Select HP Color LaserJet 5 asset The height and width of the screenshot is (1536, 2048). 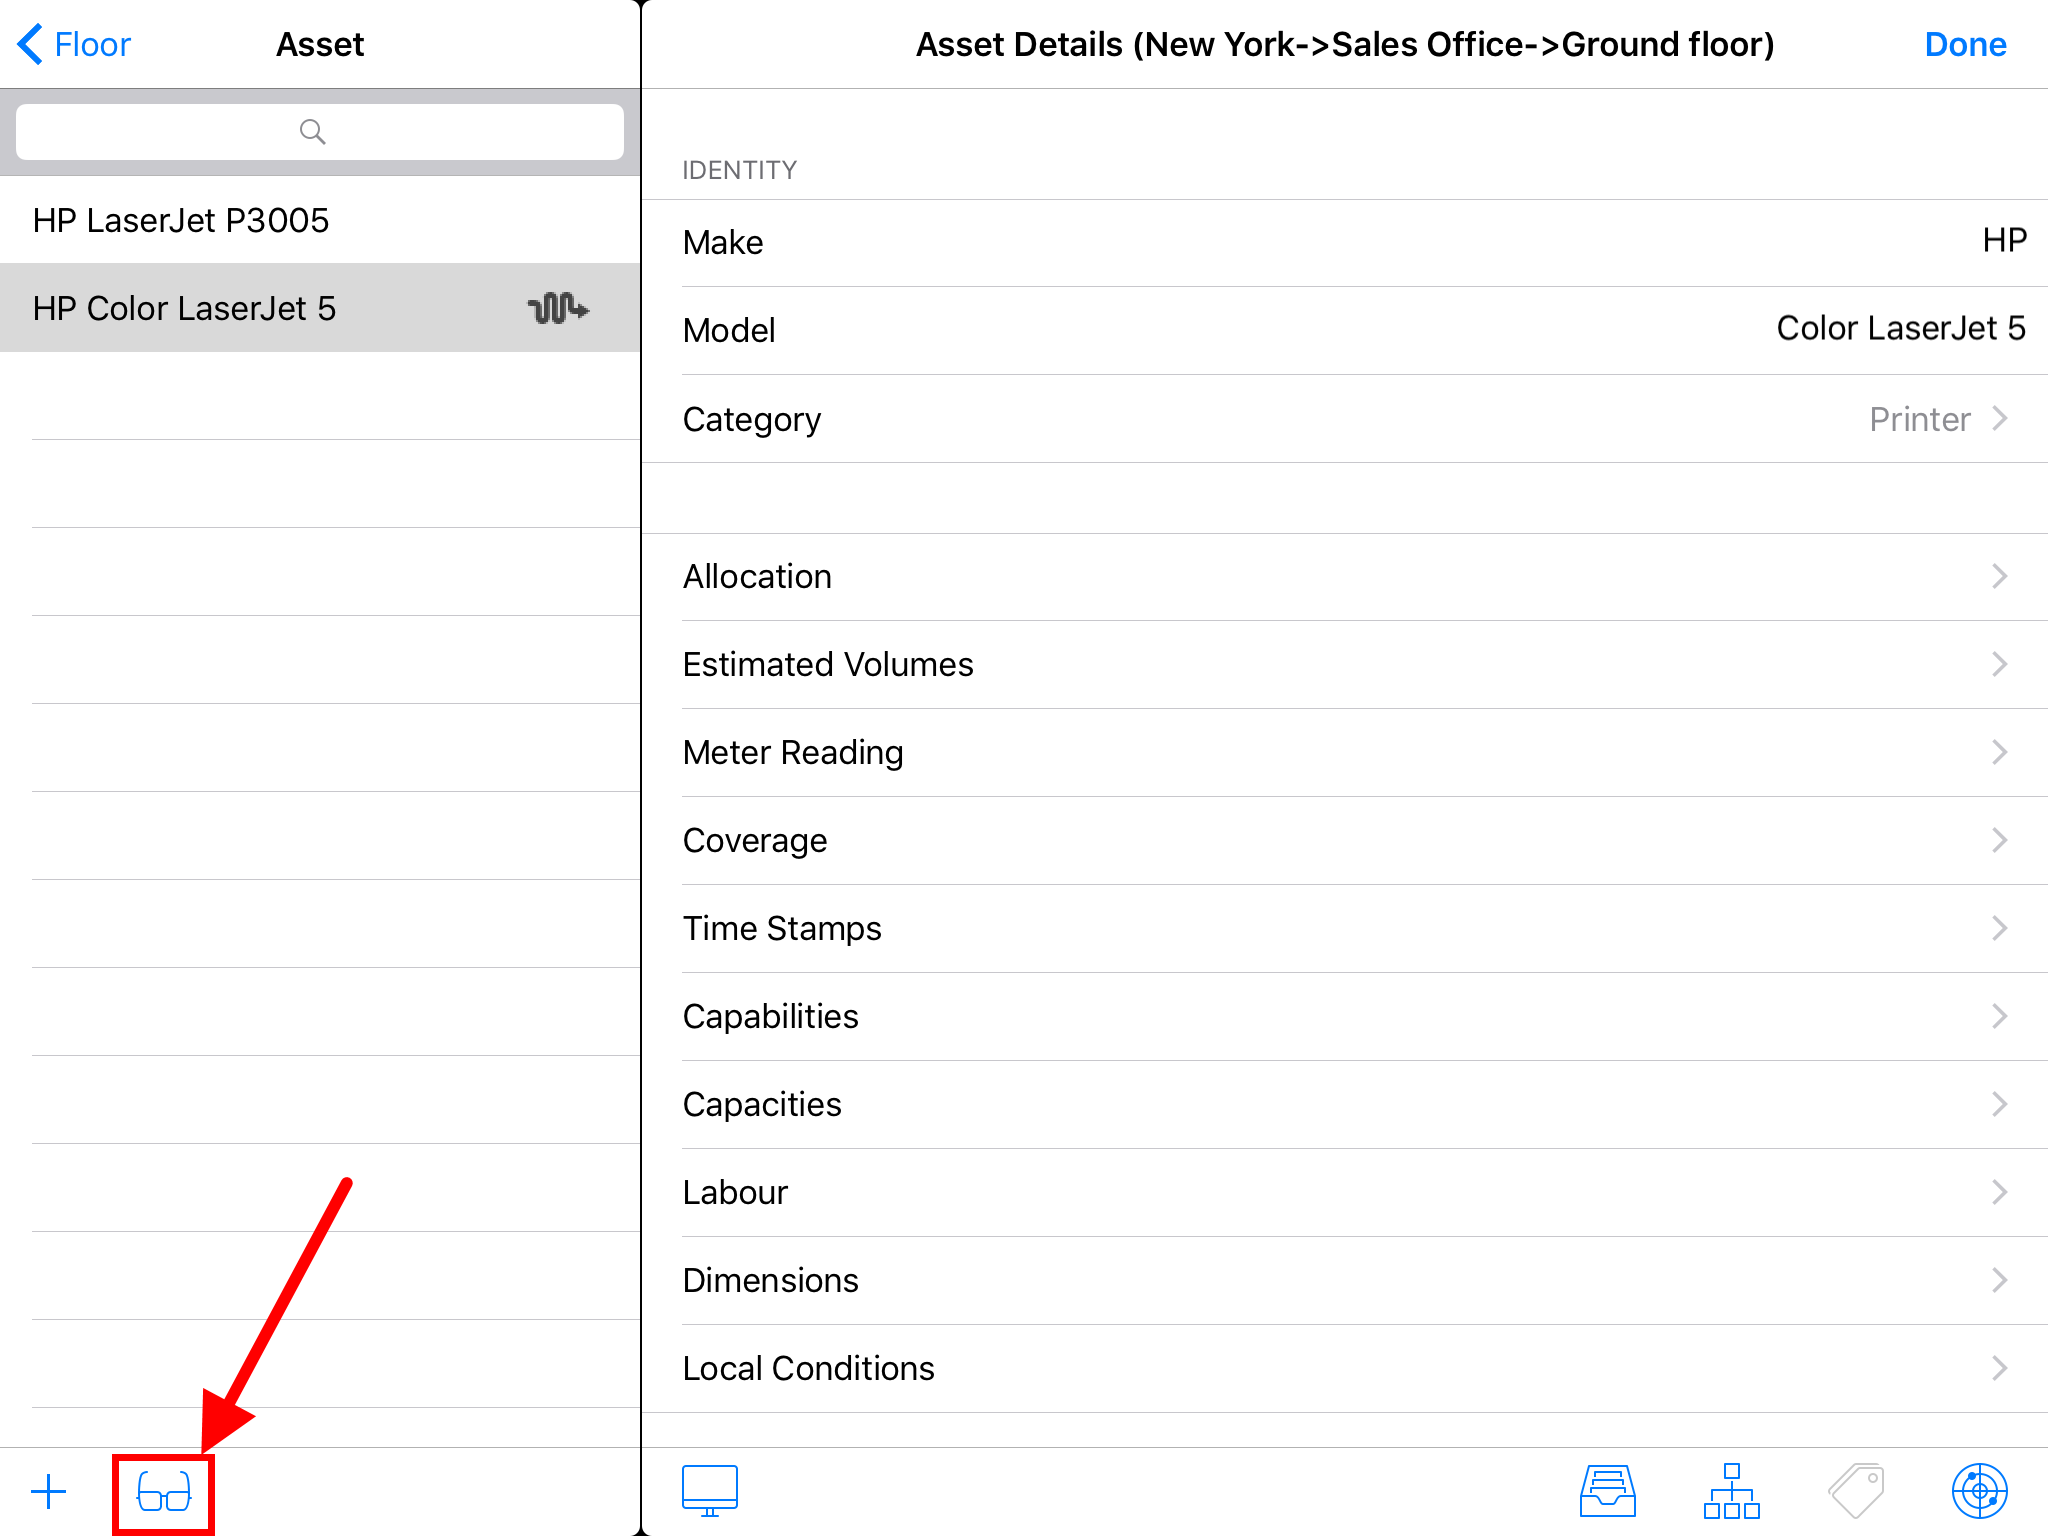pos(320,308)
